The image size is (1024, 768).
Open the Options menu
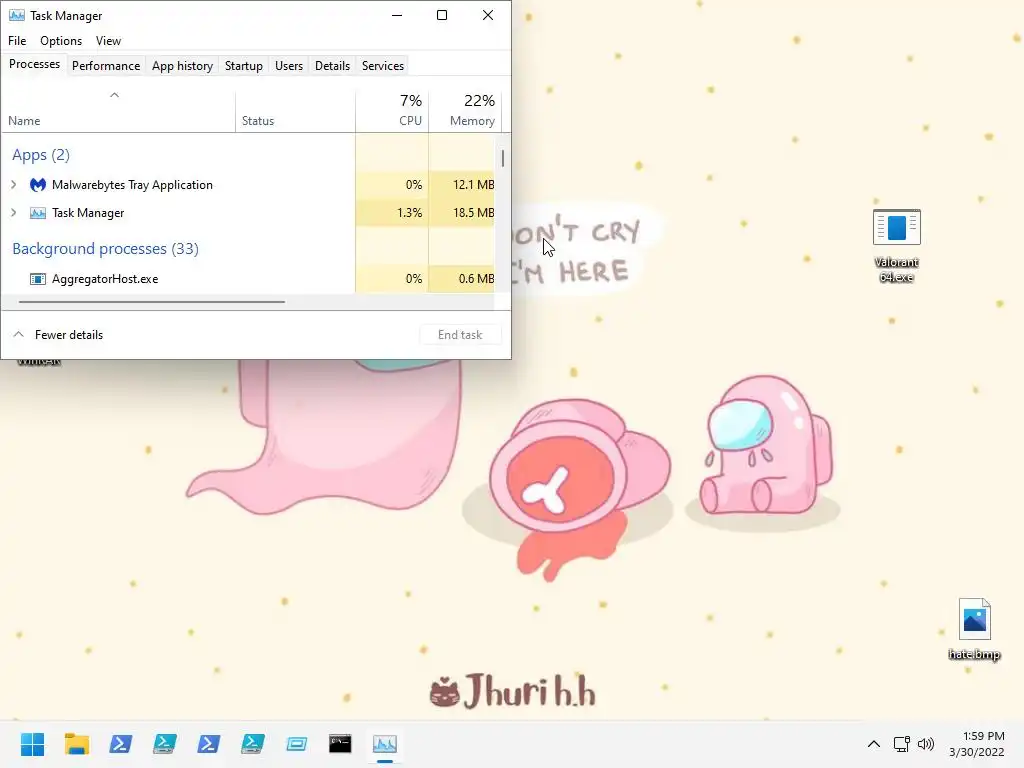(x=61, y=40)
